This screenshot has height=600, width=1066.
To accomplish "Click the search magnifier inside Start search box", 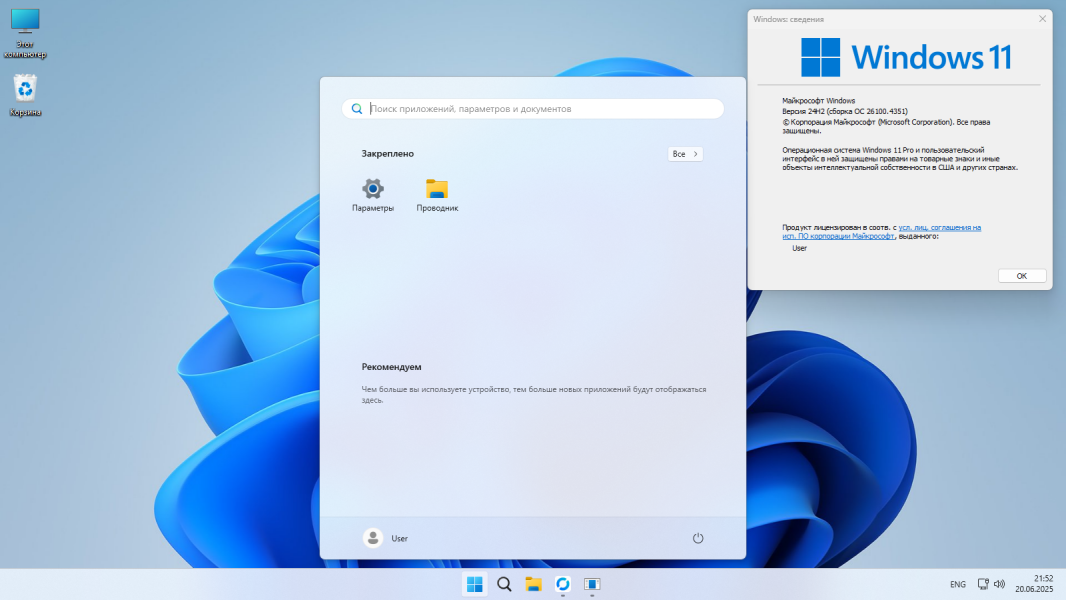I will [x=356, y=109].
